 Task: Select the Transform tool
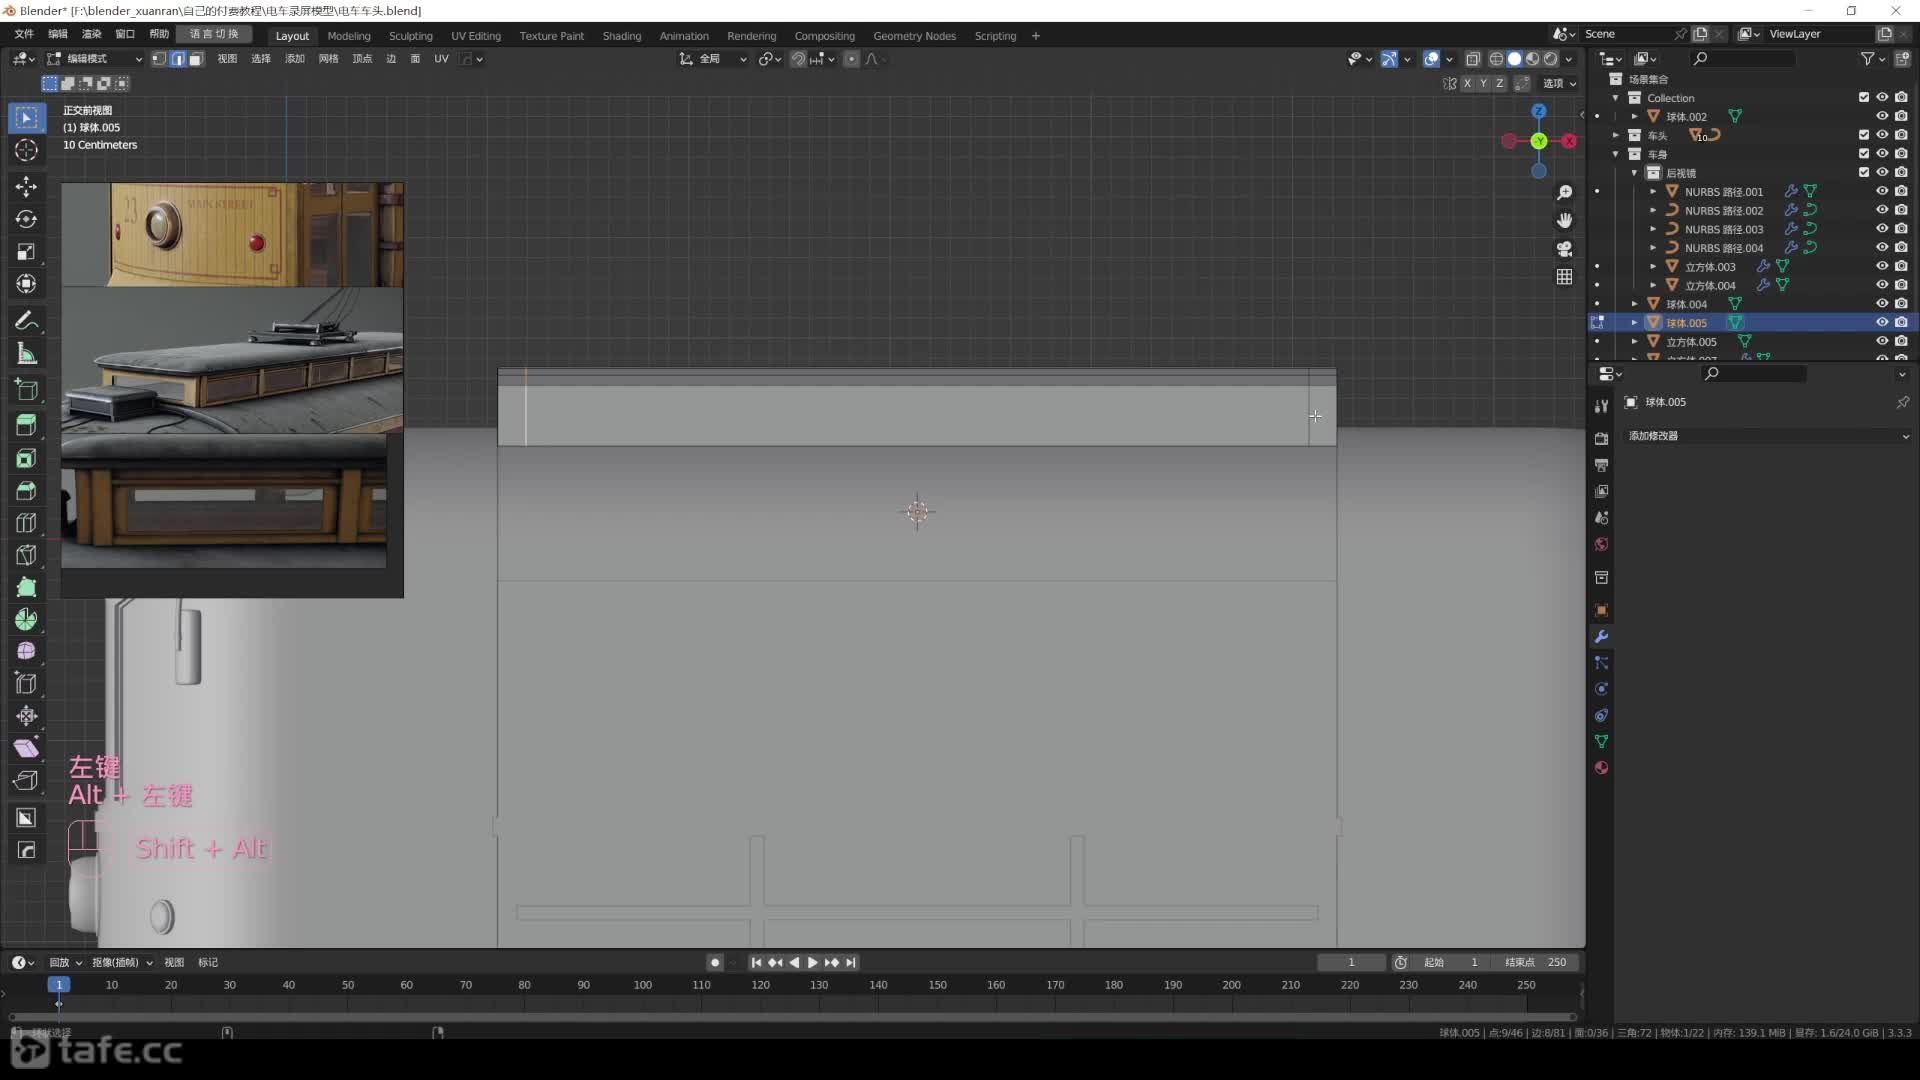[27, 284]
